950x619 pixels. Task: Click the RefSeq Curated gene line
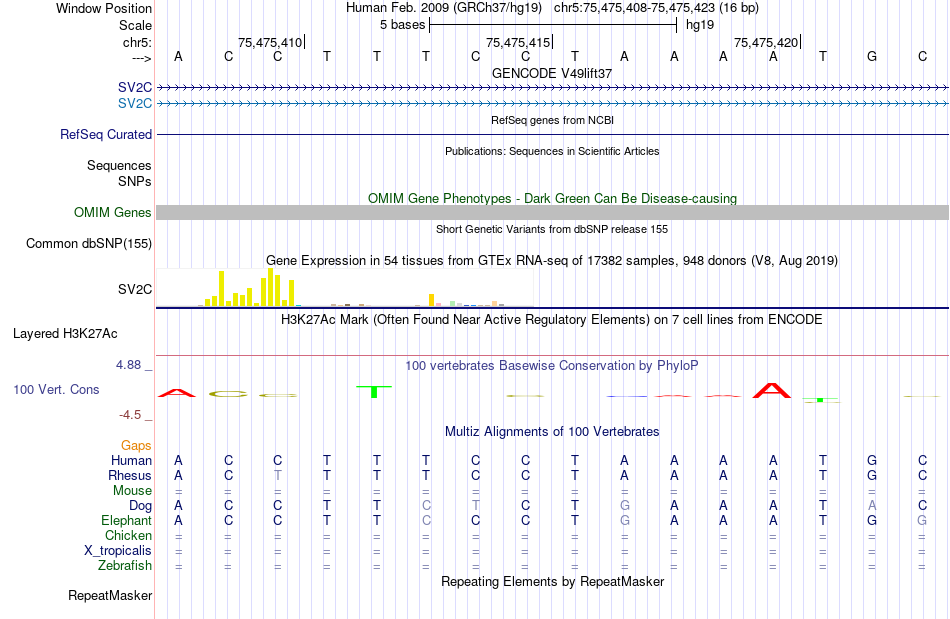[x=553, y=134]
